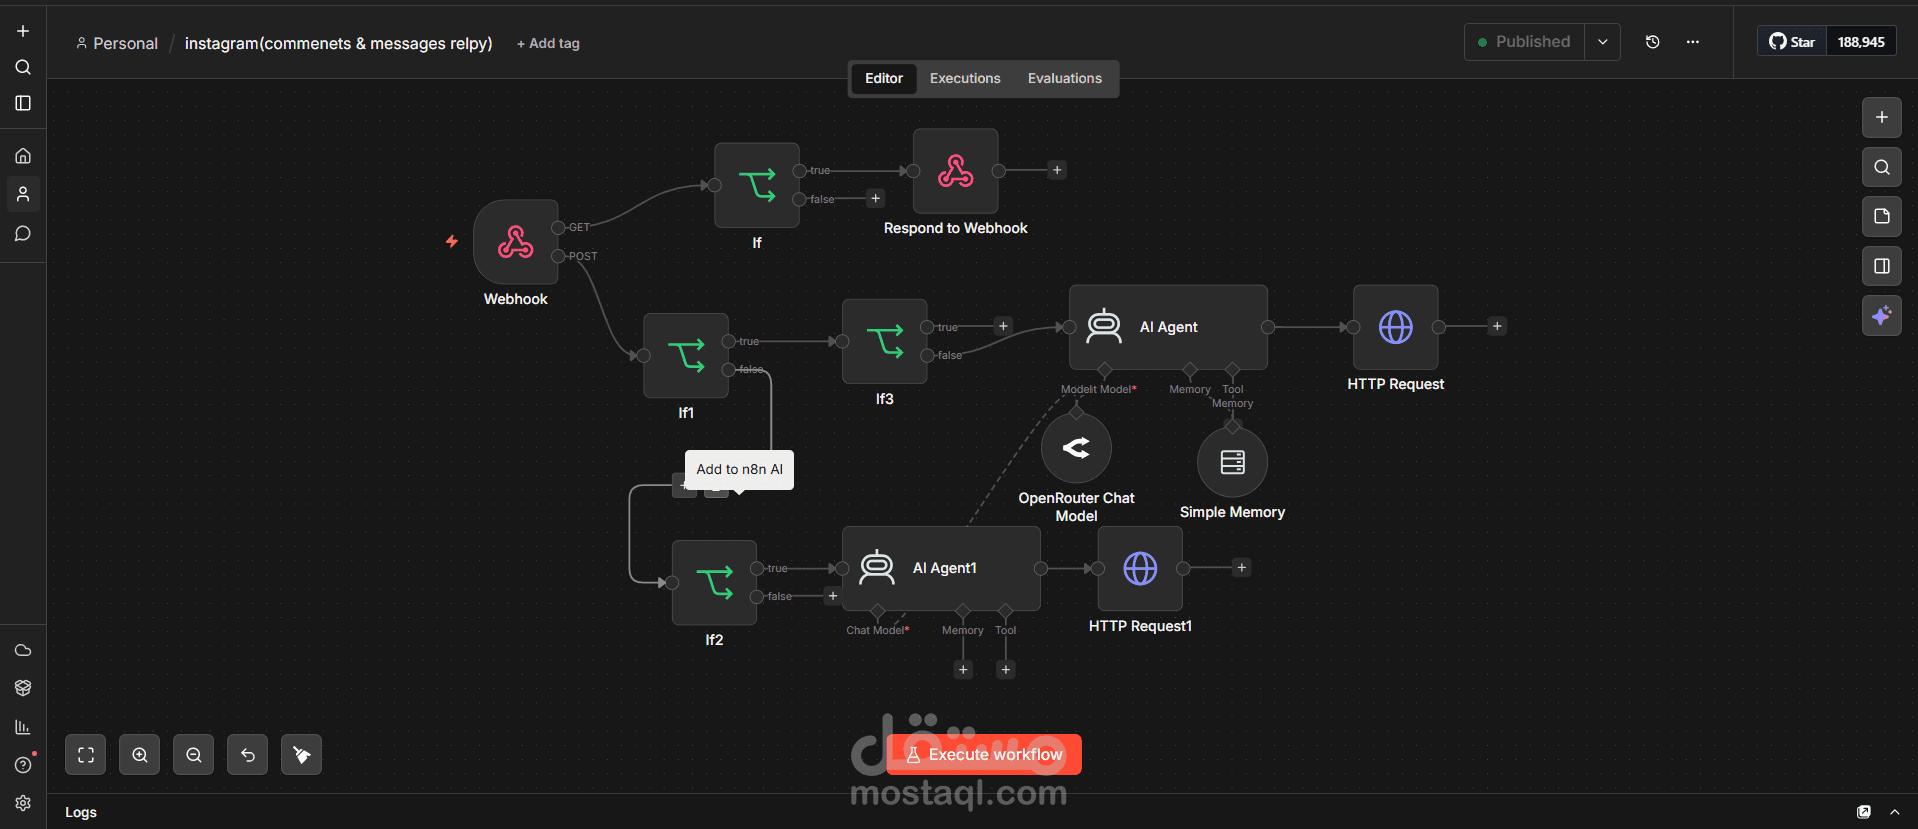The image size is (1918, 829).
Task: Click the add node plus button on right panel
Action: pyautogui.click(x=1881, y=117)
